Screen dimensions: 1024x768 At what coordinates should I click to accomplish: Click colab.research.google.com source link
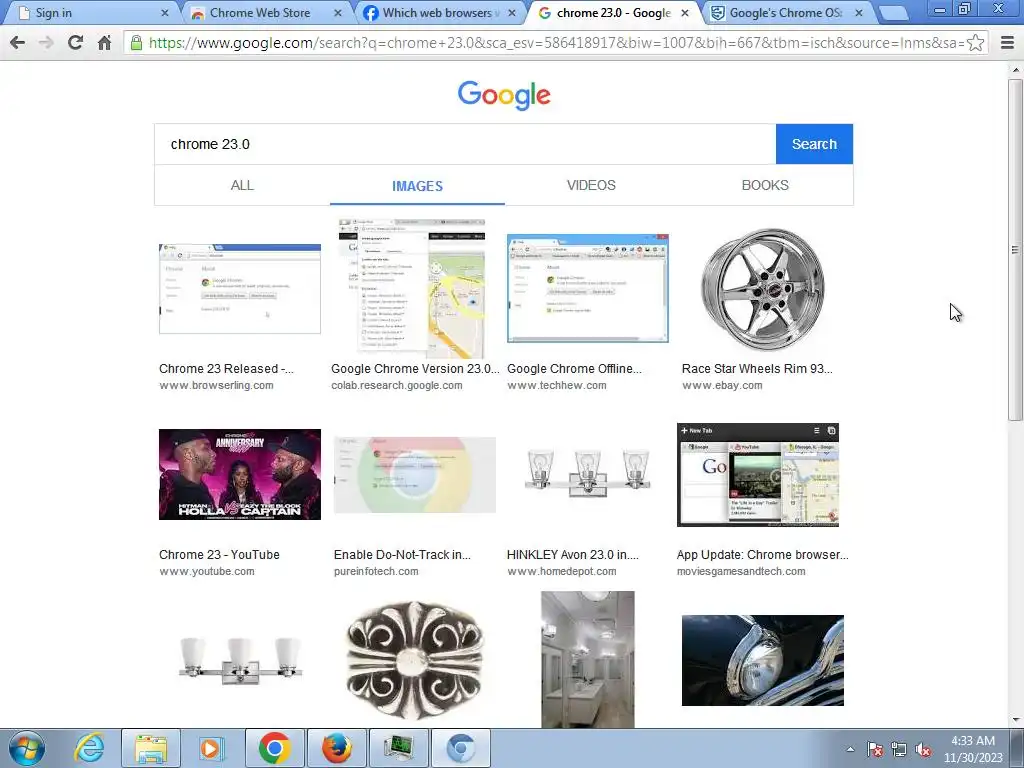(x=396, y=385)
